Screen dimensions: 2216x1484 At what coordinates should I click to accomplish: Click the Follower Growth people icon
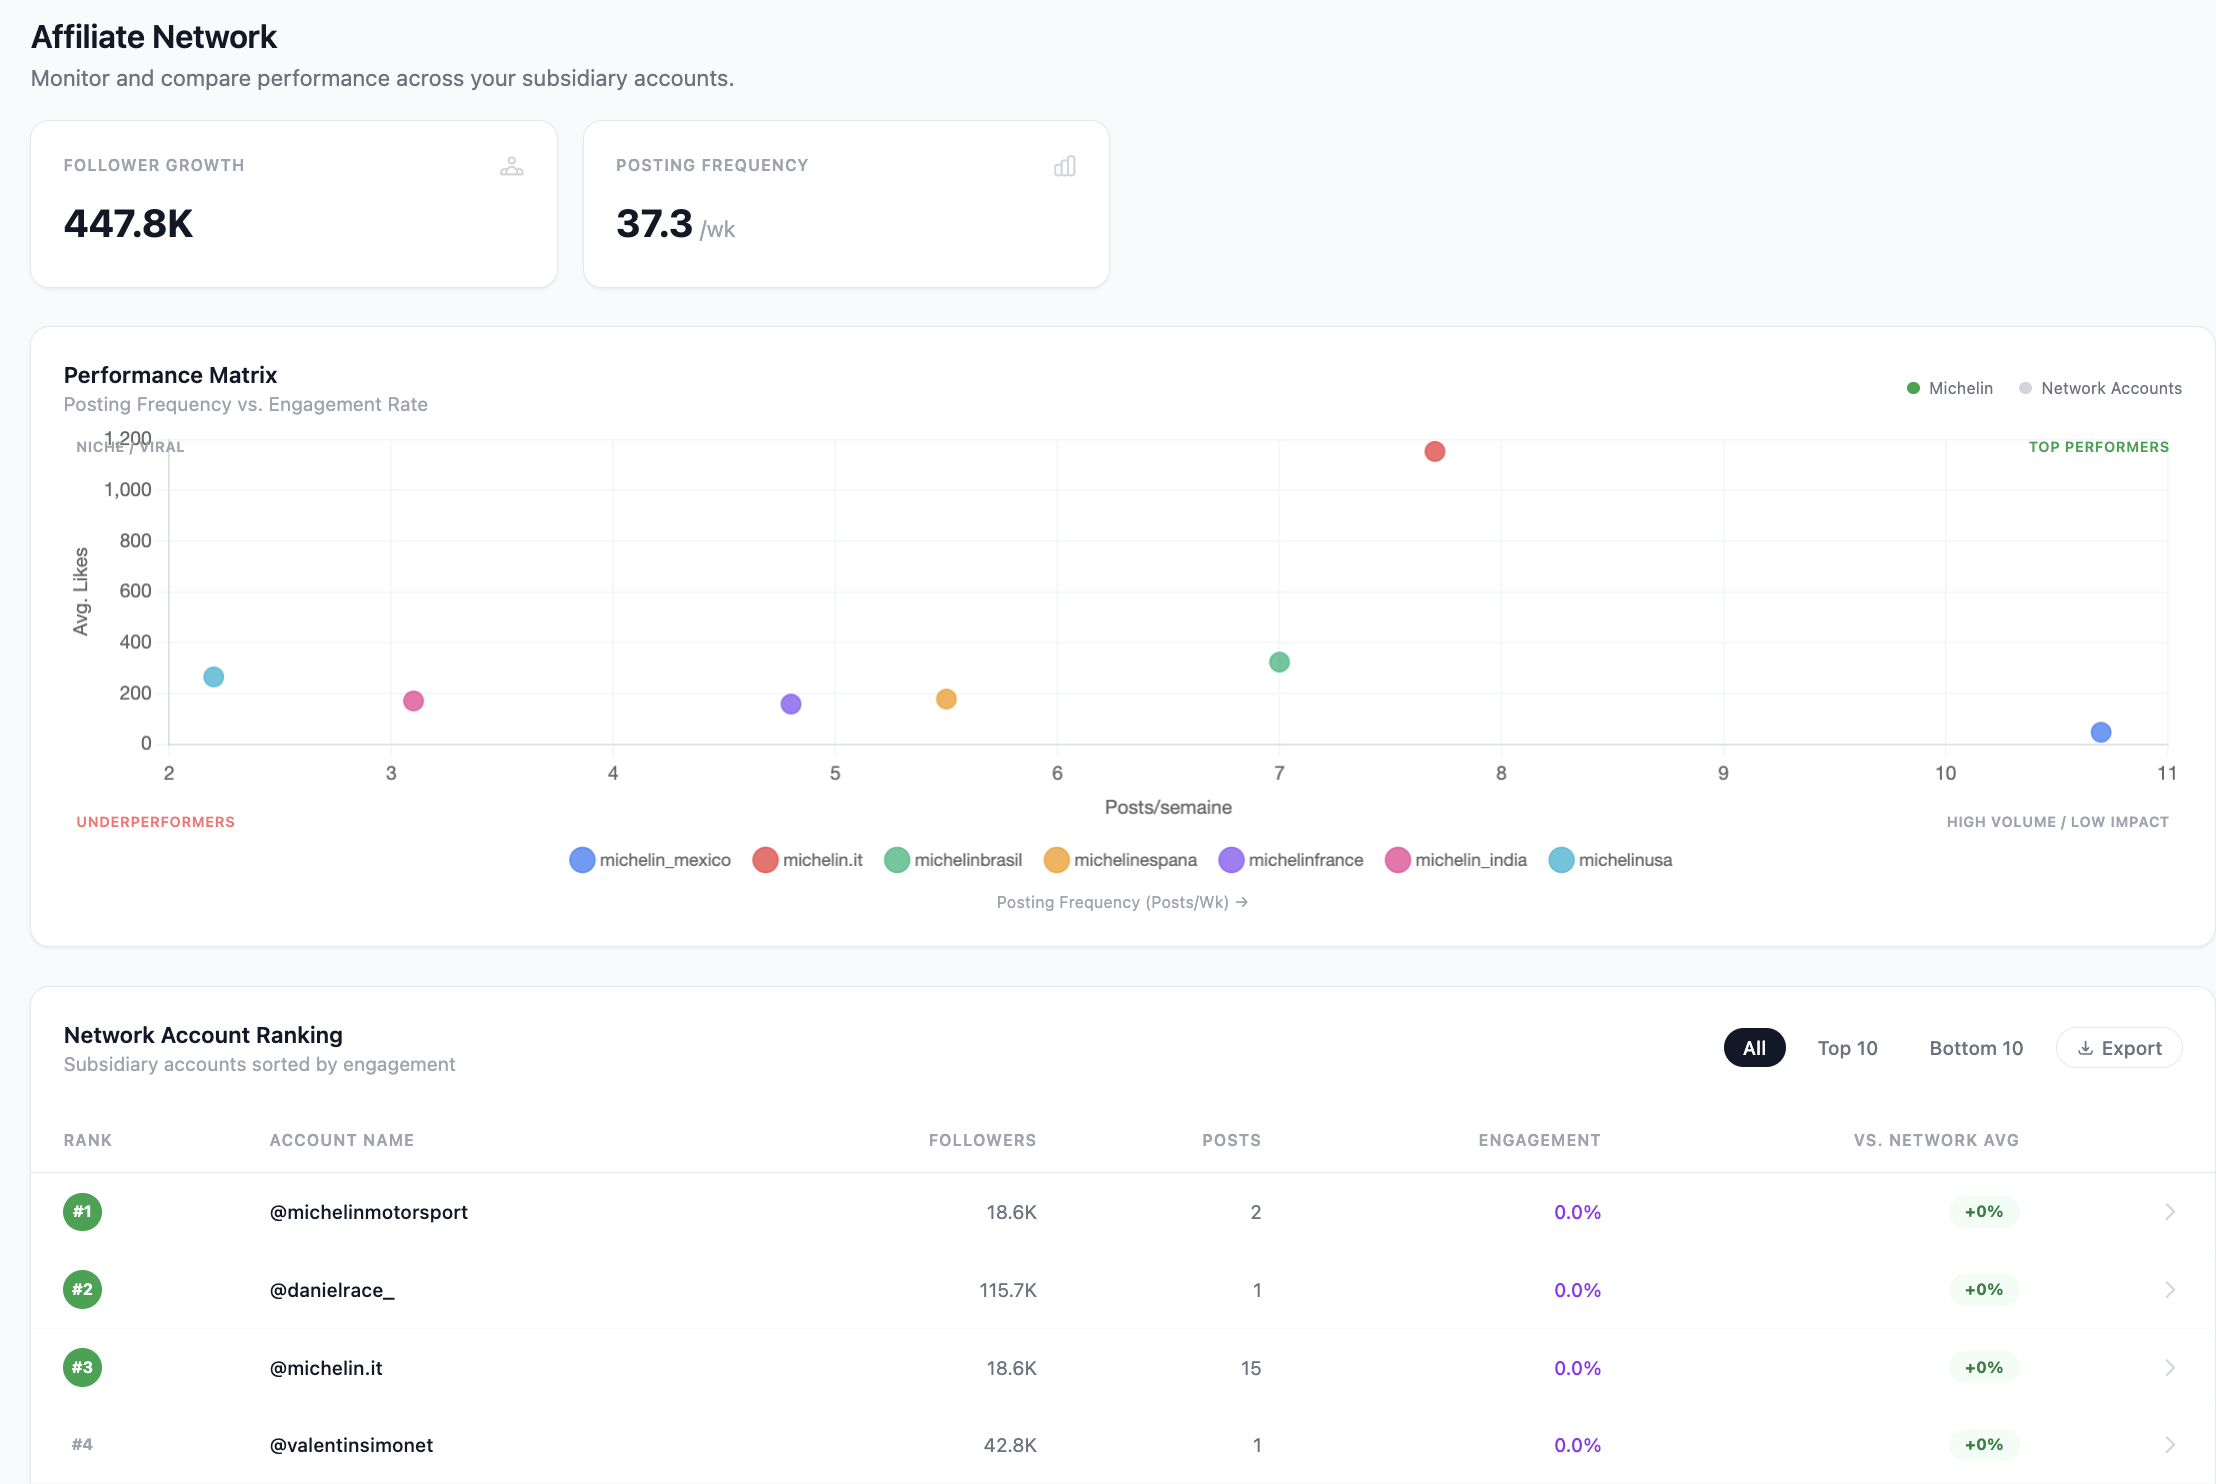(512, 166)
